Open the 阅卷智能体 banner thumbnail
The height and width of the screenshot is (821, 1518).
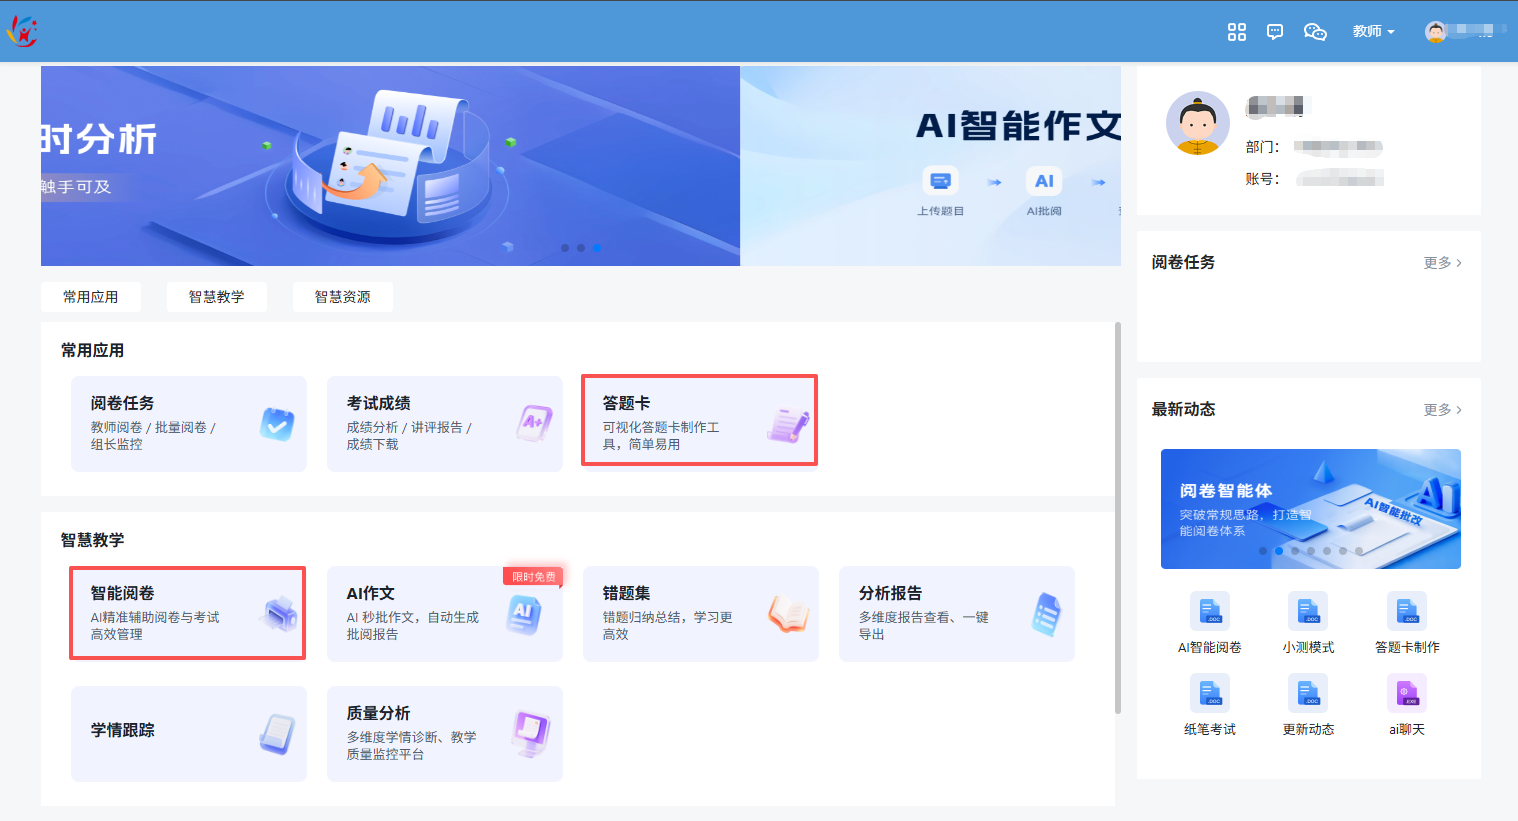(1310, 509)
